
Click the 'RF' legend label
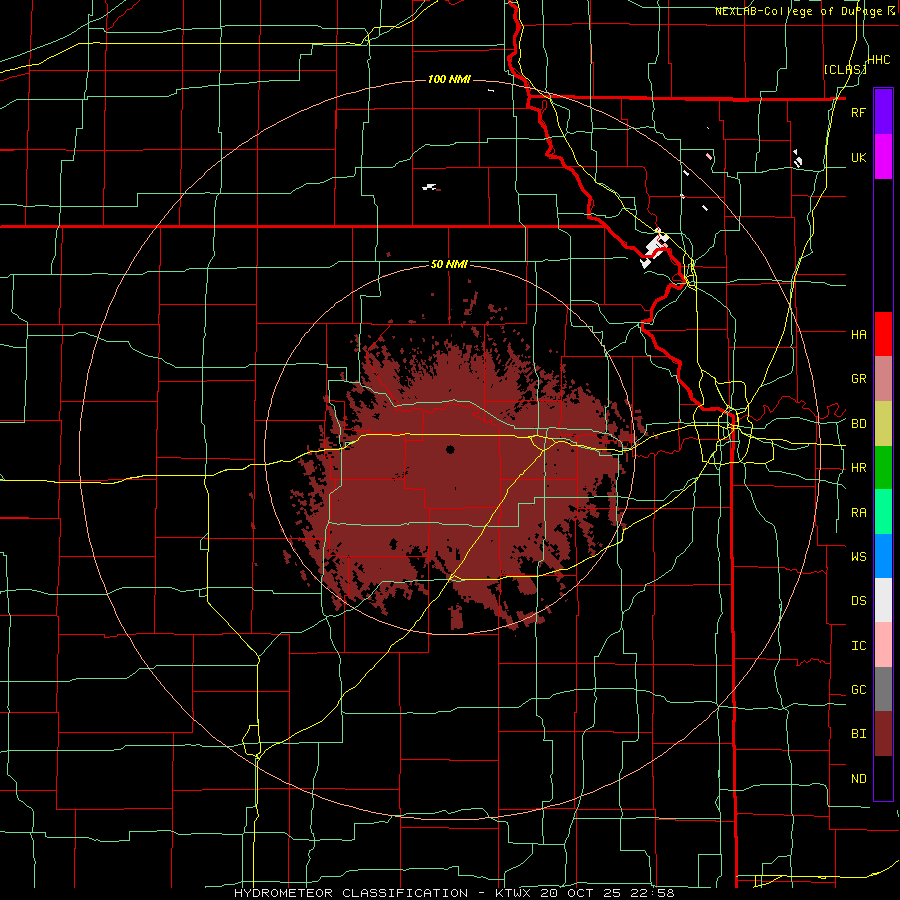click(858, 112)
